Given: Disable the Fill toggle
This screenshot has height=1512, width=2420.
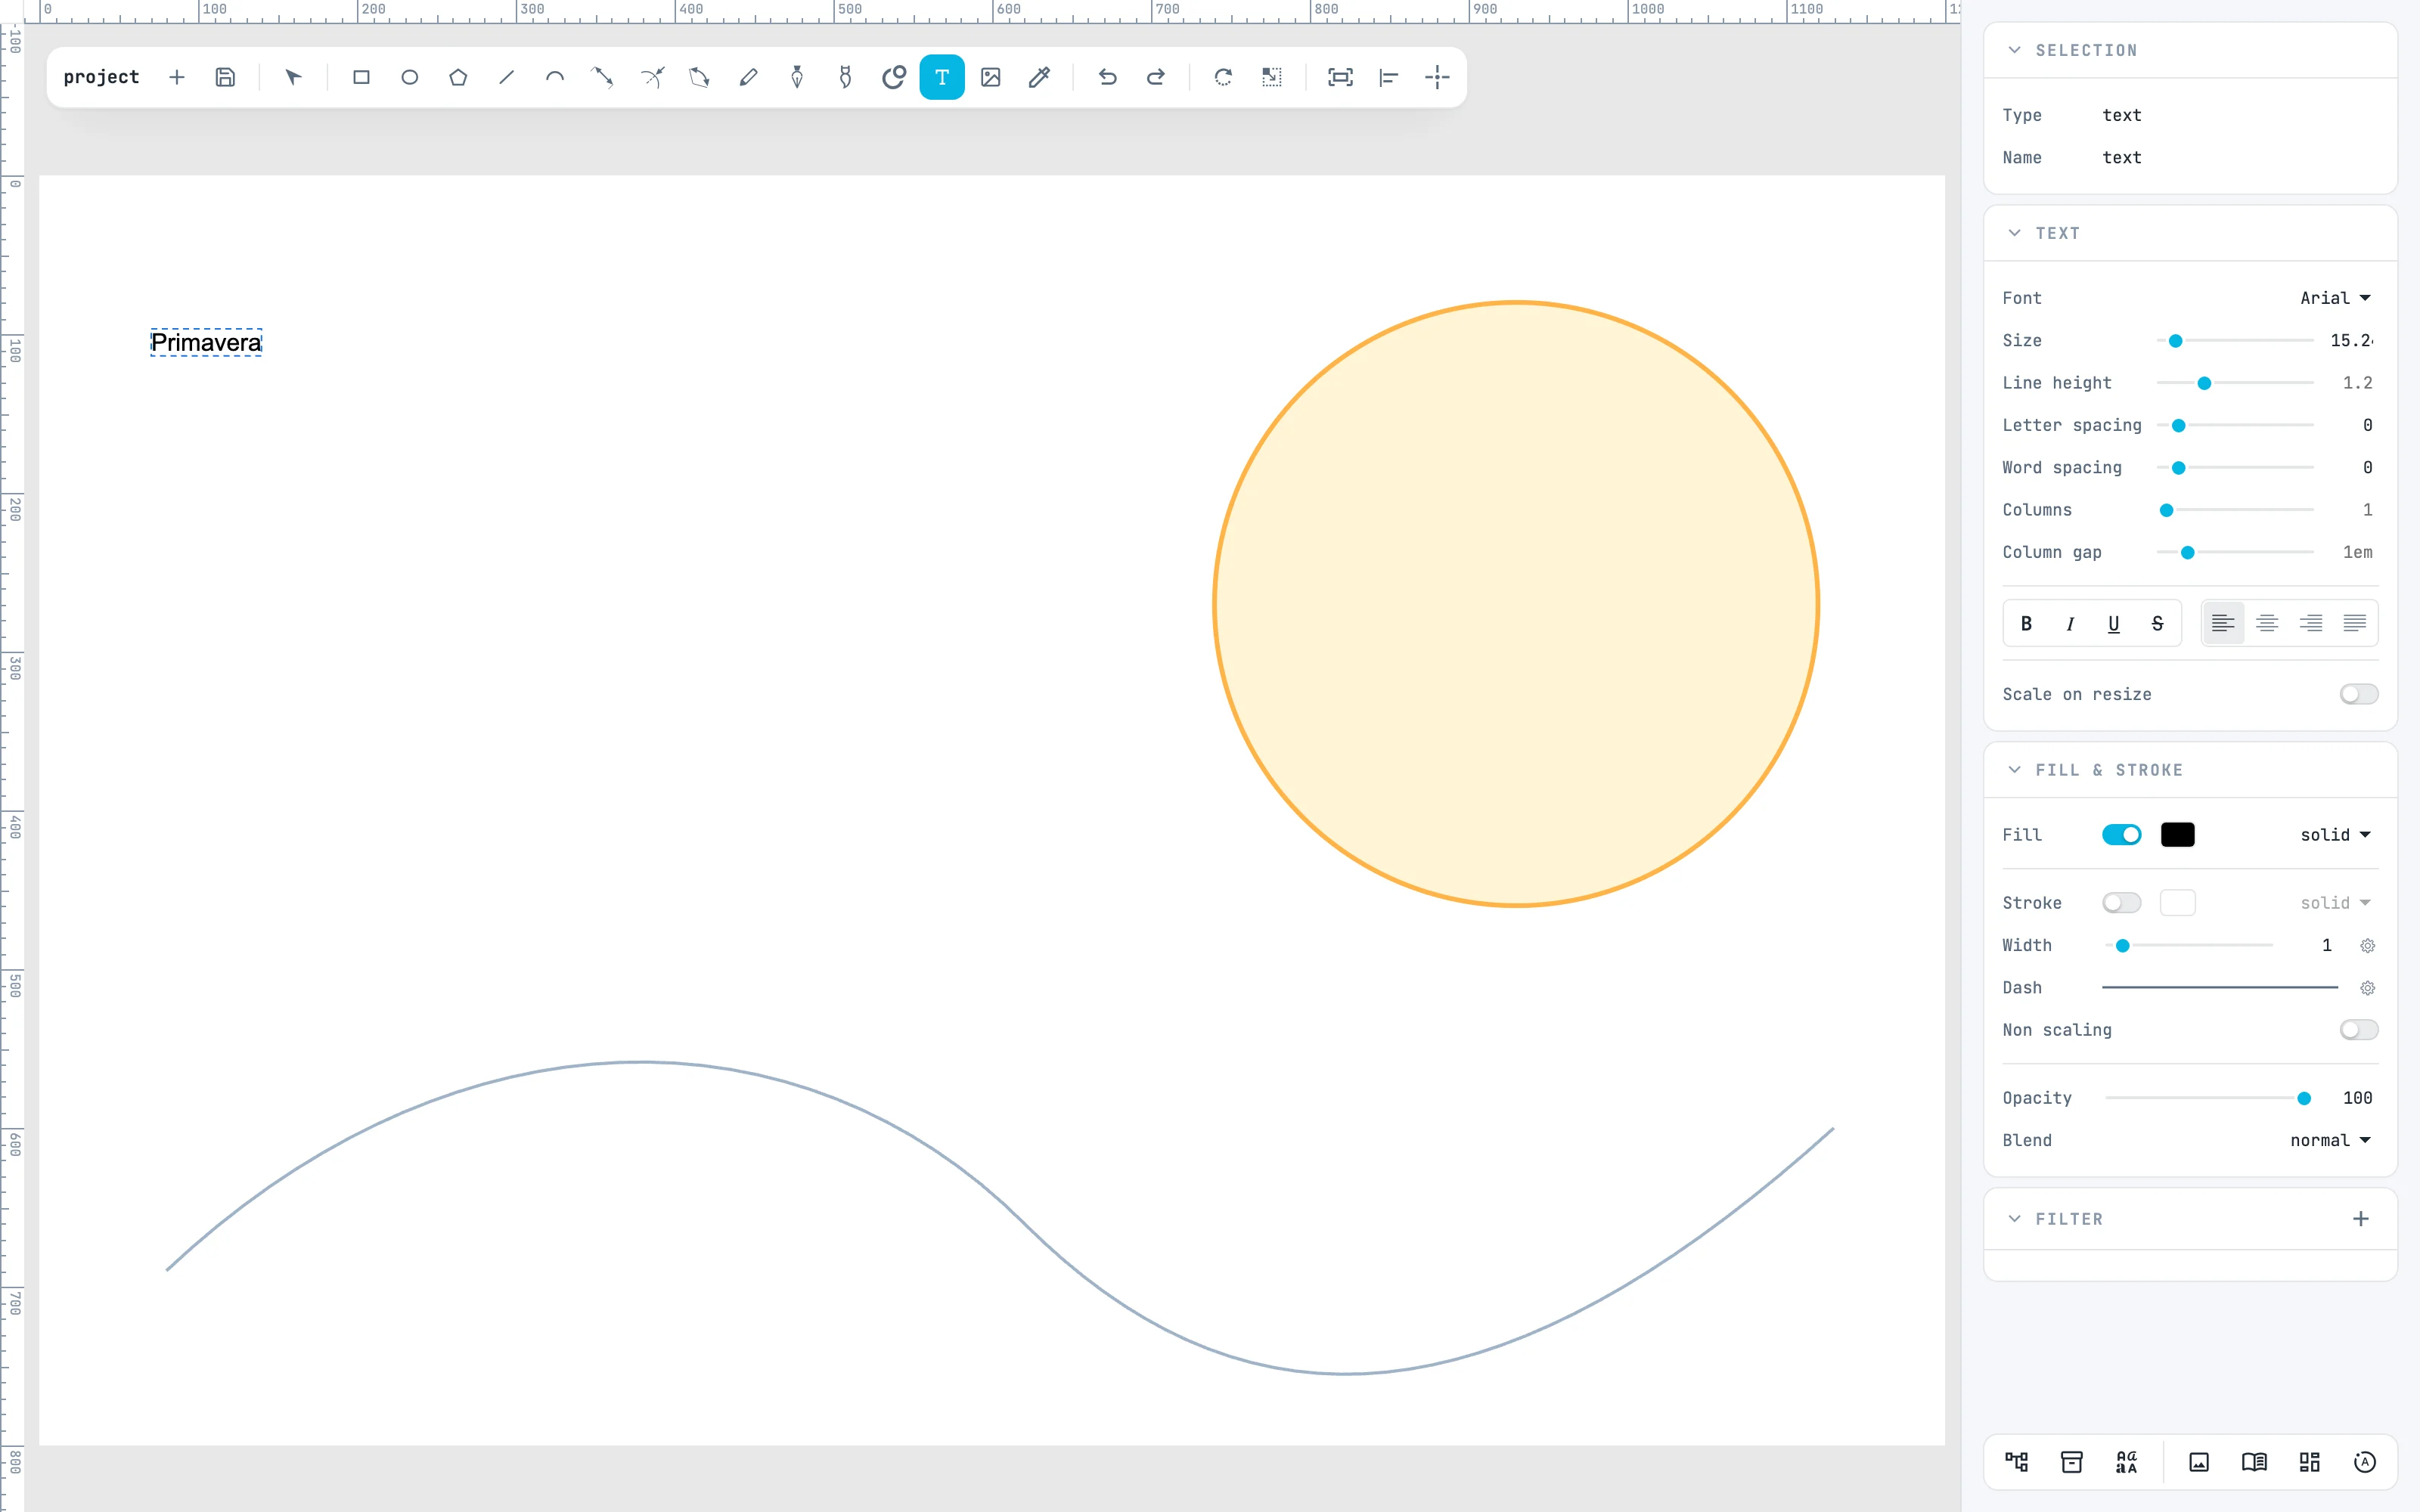Looking at the screenshot, I should tap(2121, 834).
